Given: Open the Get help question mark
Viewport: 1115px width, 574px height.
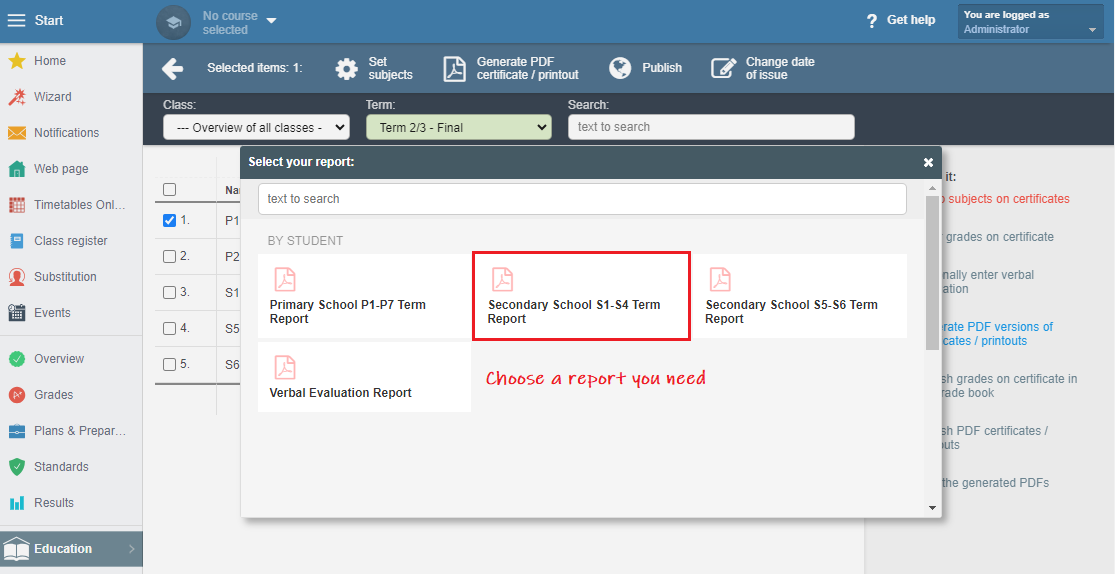Looking at the screenshot, I should 872,20.
